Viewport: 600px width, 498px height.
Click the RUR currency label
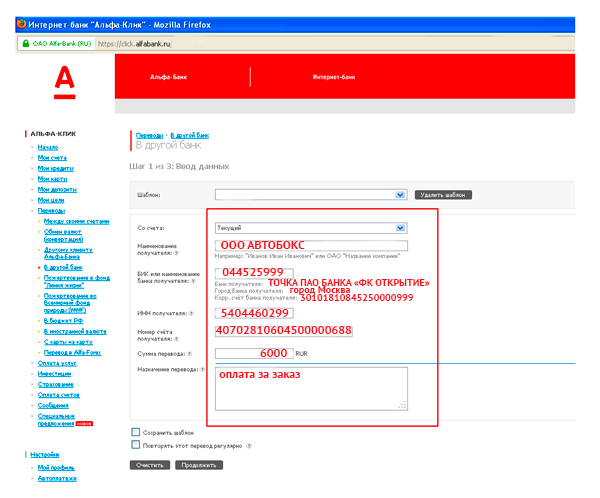(301, 354)
